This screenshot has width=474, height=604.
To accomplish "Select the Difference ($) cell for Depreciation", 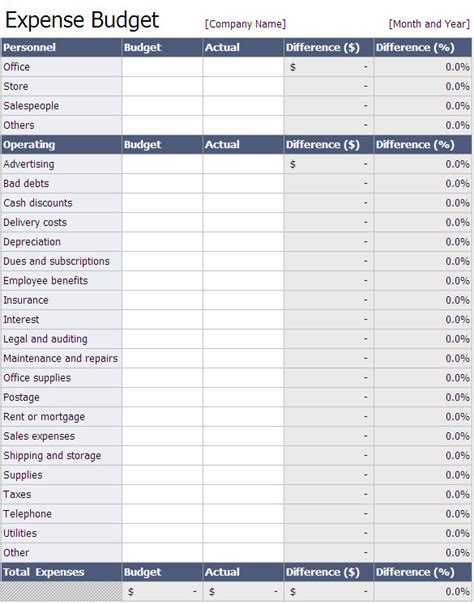I will [329, 242].
